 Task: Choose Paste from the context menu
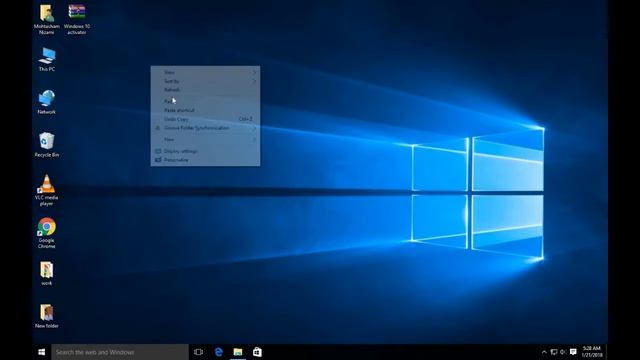point(205,101)
